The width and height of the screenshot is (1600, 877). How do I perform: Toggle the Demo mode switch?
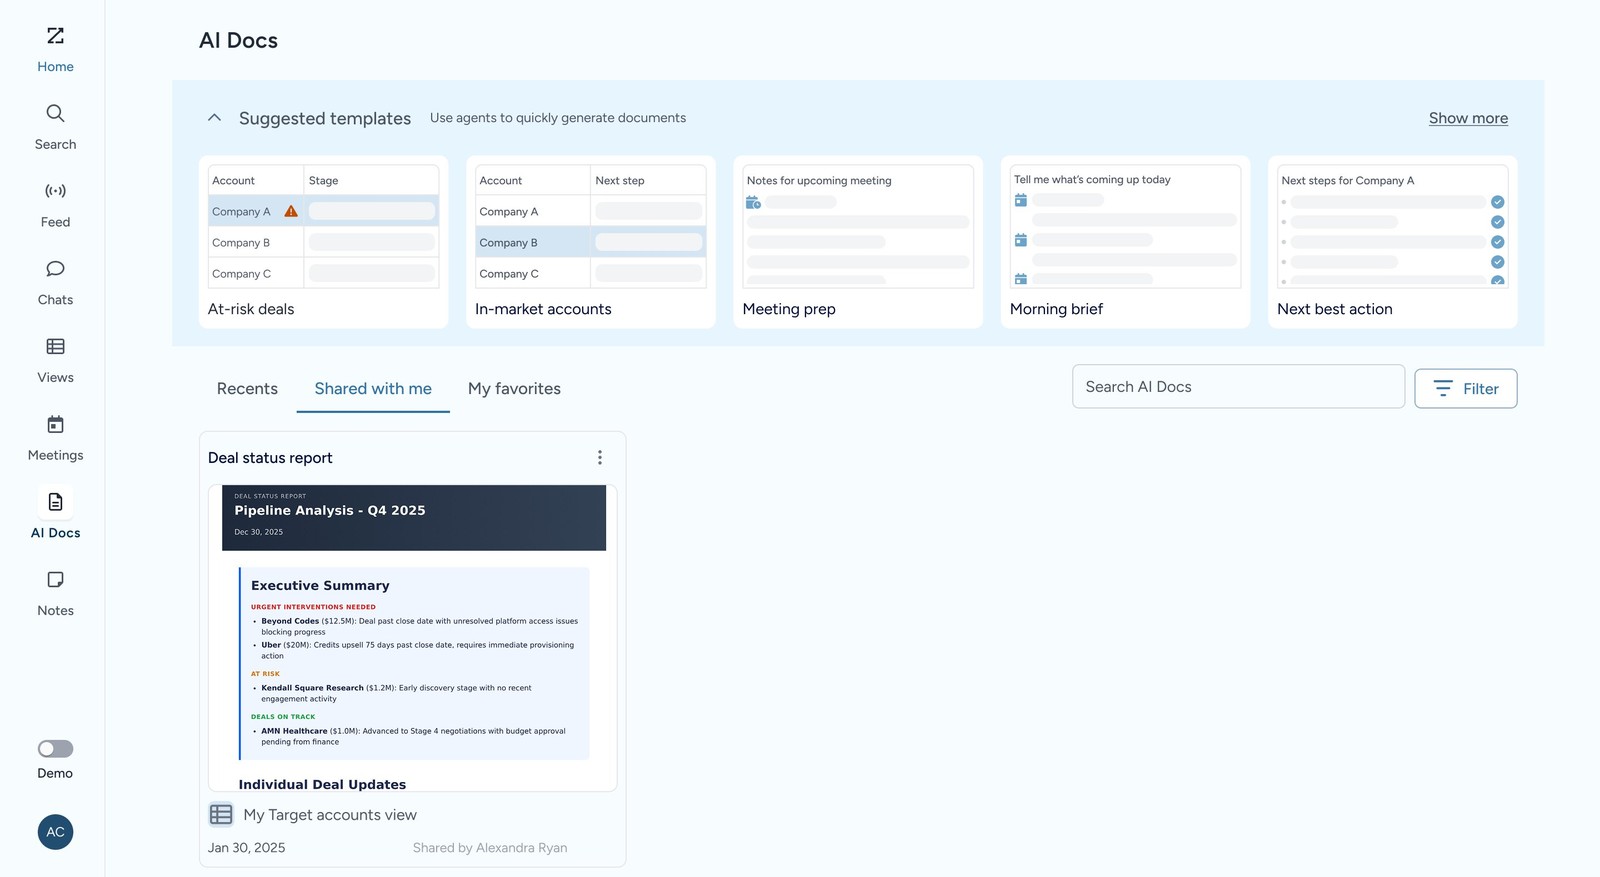pos(55,748)
